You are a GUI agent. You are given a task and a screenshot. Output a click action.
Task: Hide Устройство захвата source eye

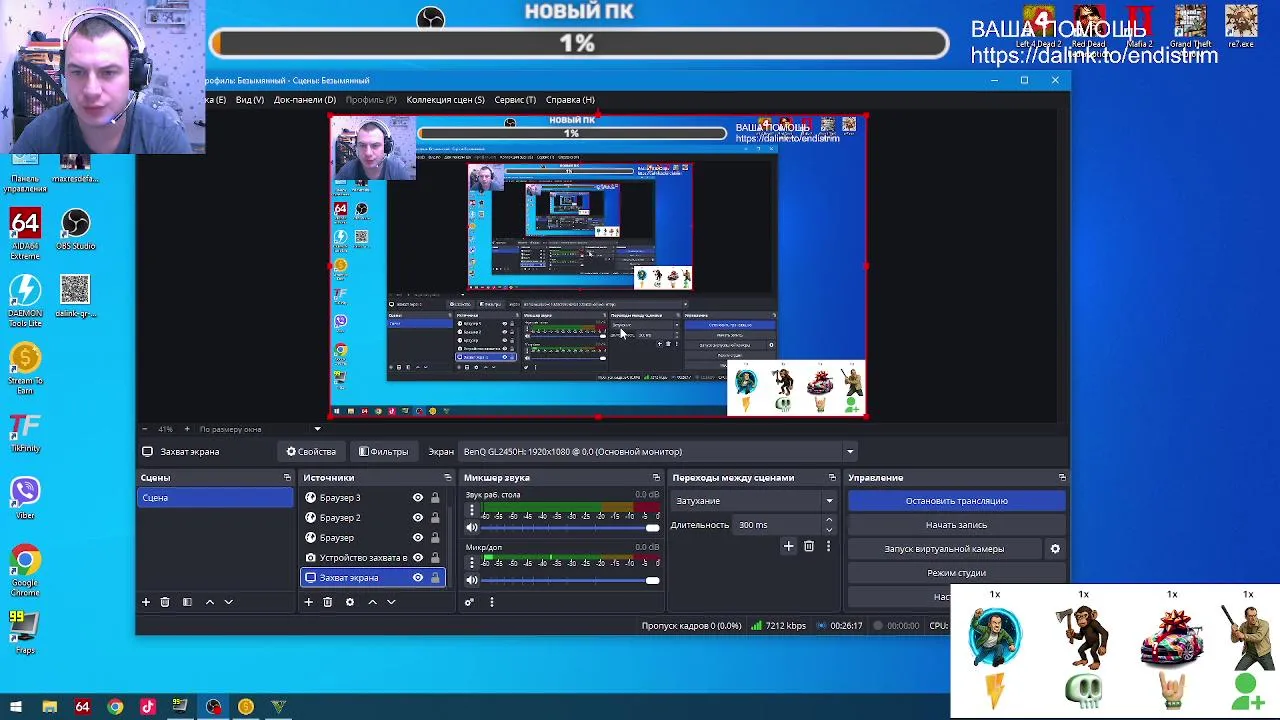tap(418, 558)
